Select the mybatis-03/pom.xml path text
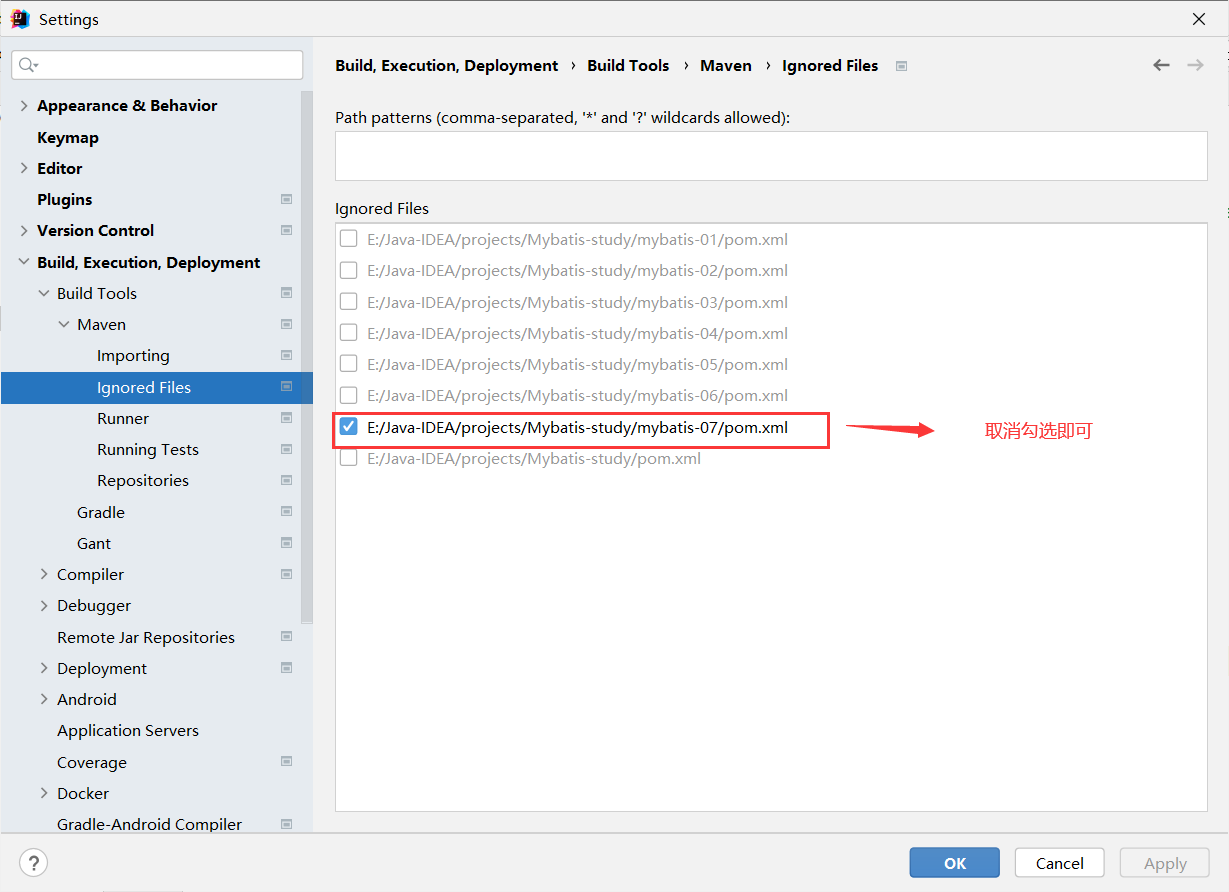Screen dimensions: 1229x892 click(x=577, y=302)
